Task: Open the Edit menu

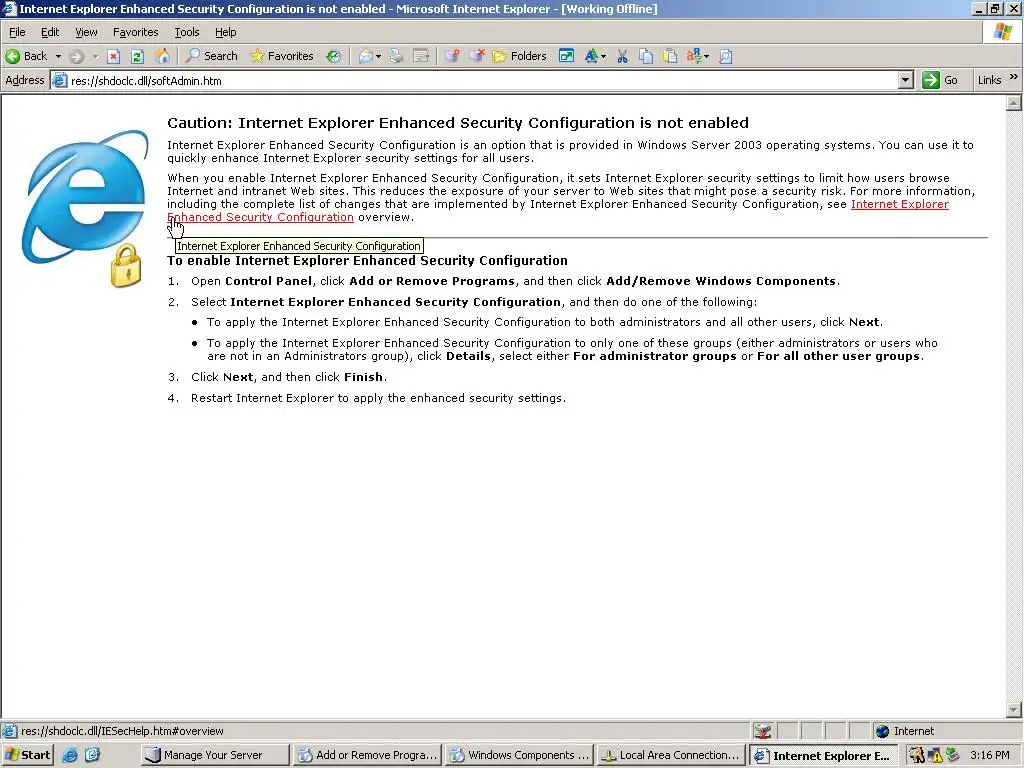Action: 50,32
